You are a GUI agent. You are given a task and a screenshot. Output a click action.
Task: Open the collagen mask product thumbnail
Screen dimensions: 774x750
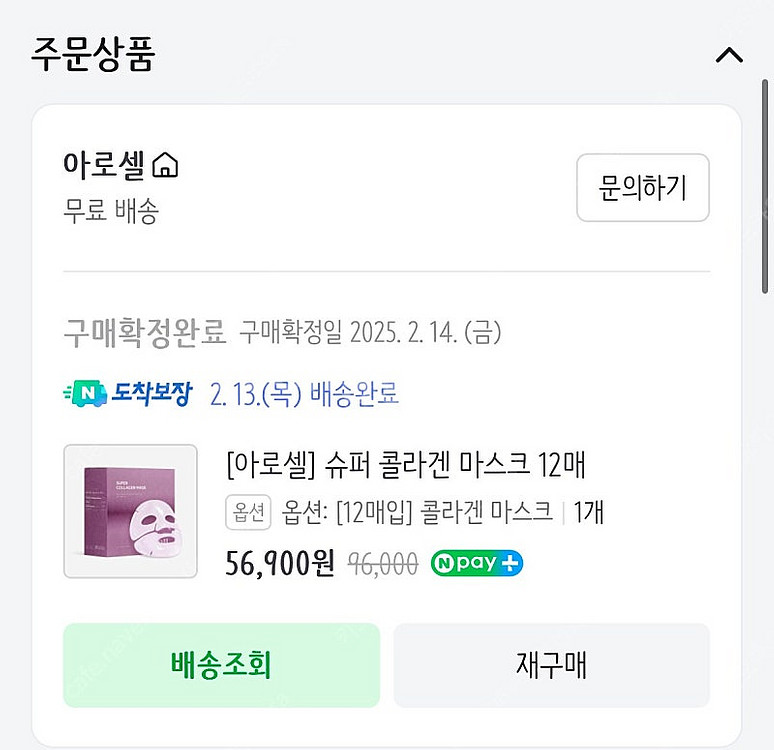(x=130, y=511)
